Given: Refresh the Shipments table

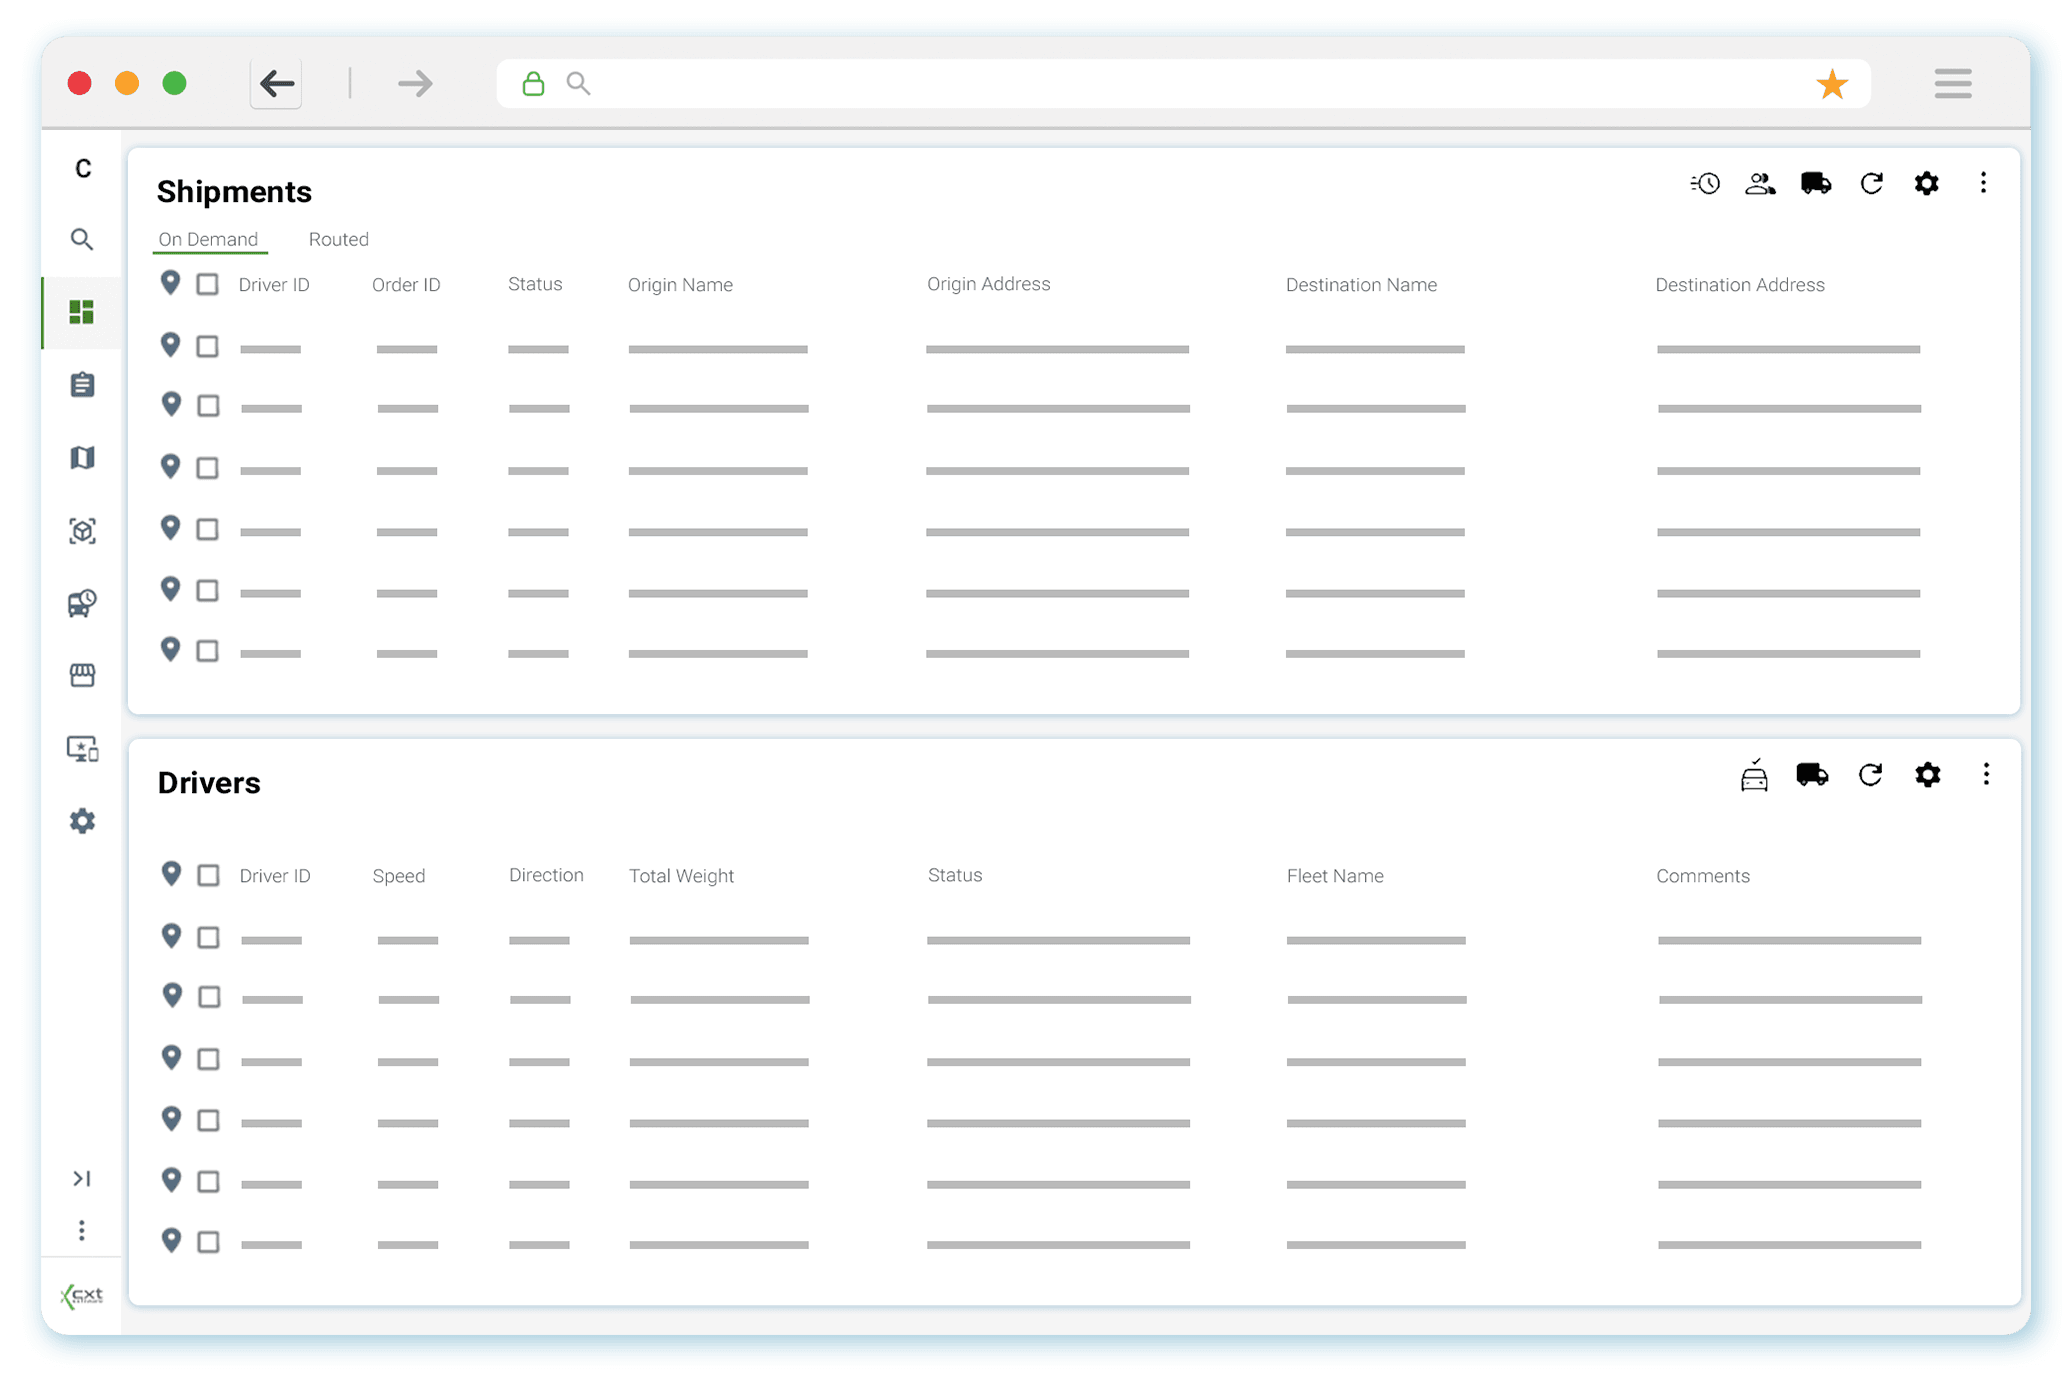Looking at the screenshot, I should 1871,183.
